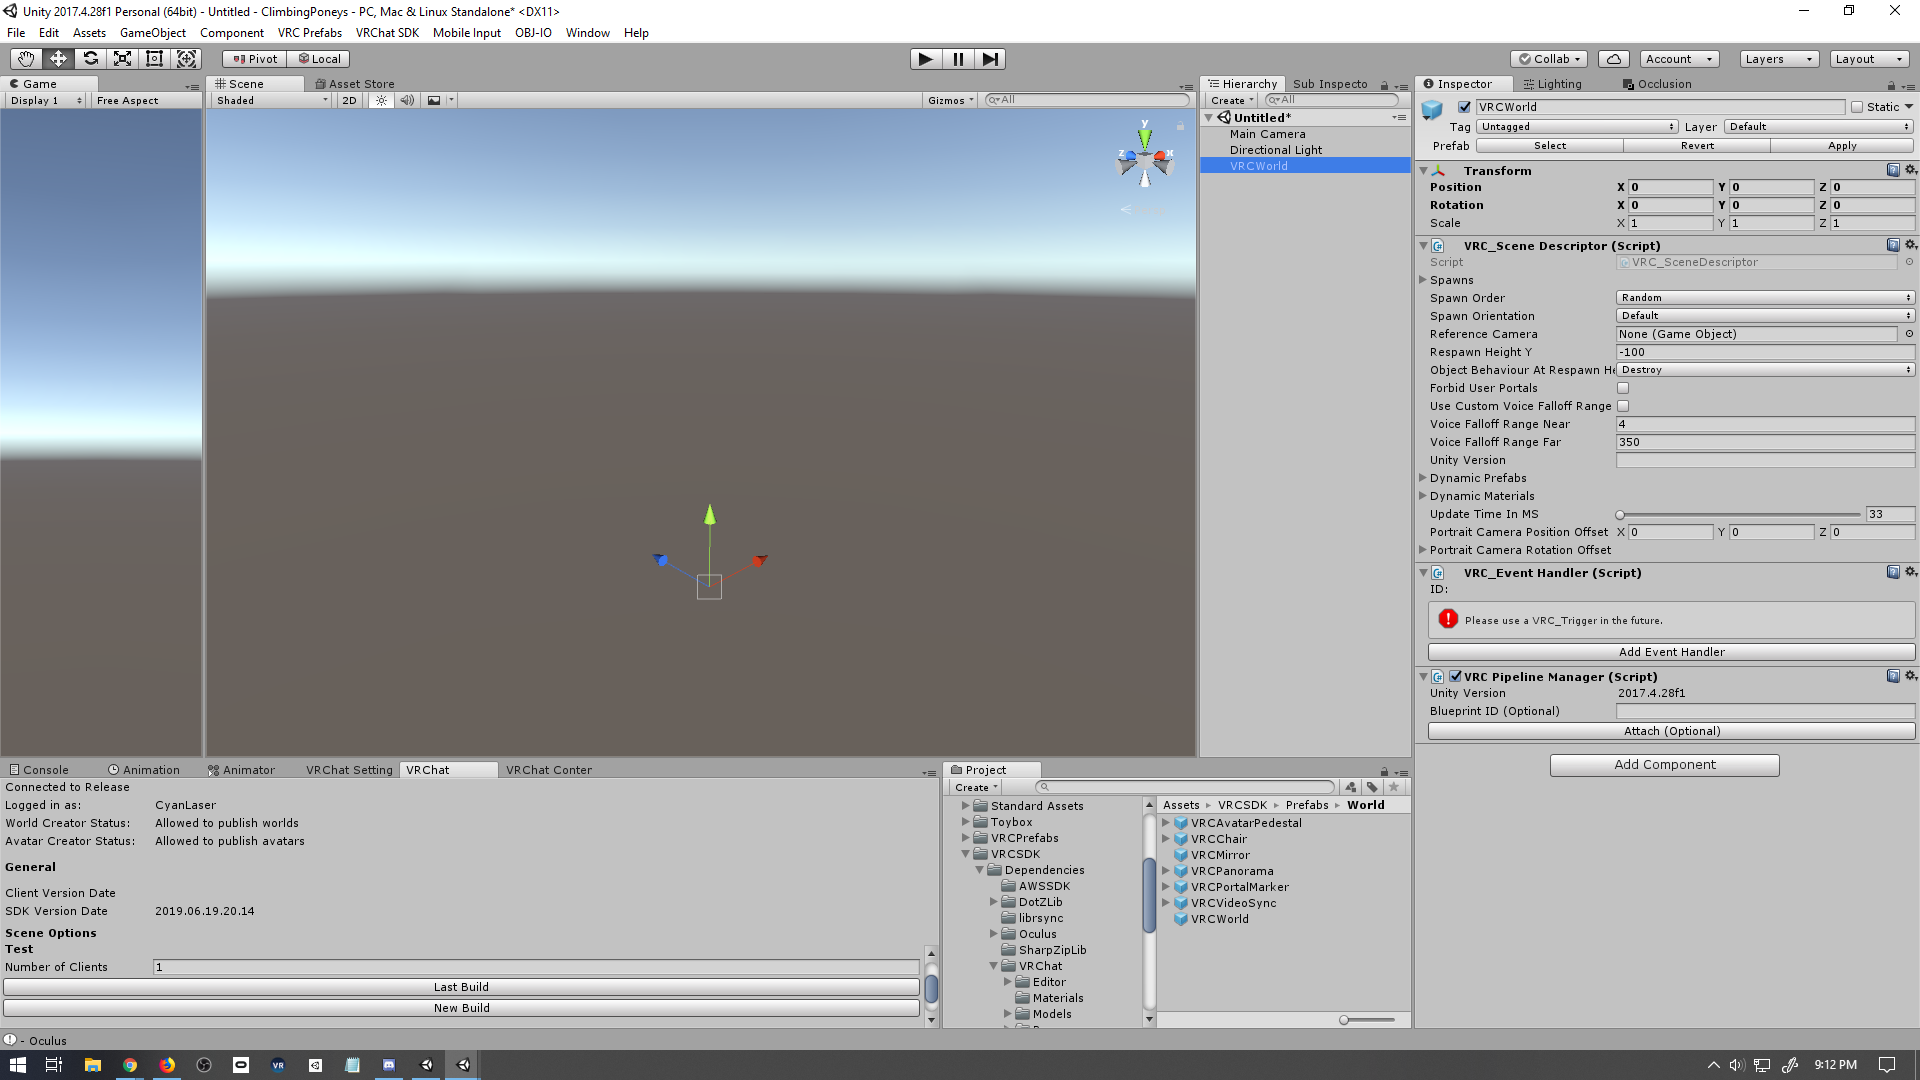Screen dimensions: 1920x1080
Task: Enable Use Custom Voice Falloff Range
Action: click(x=1623, y=406)
